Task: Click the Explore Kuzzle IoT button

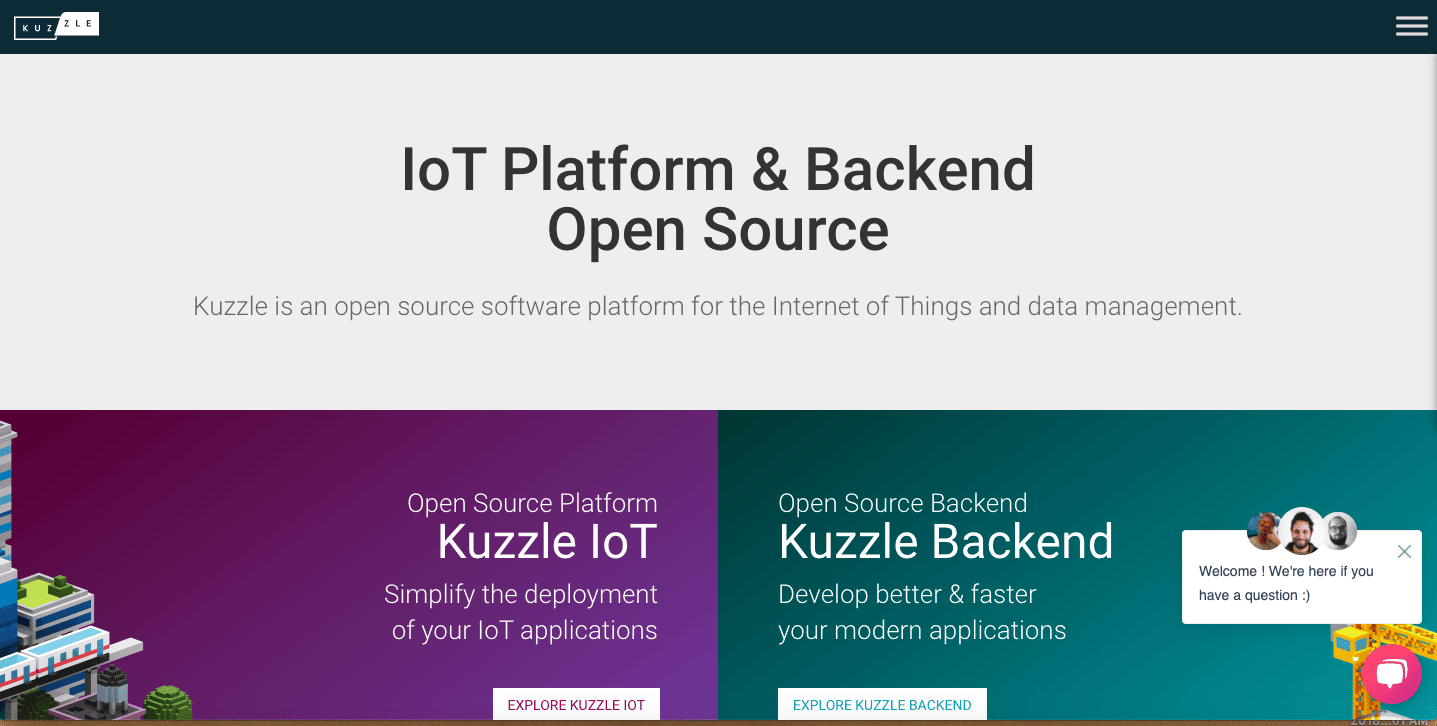Action: 576,704
